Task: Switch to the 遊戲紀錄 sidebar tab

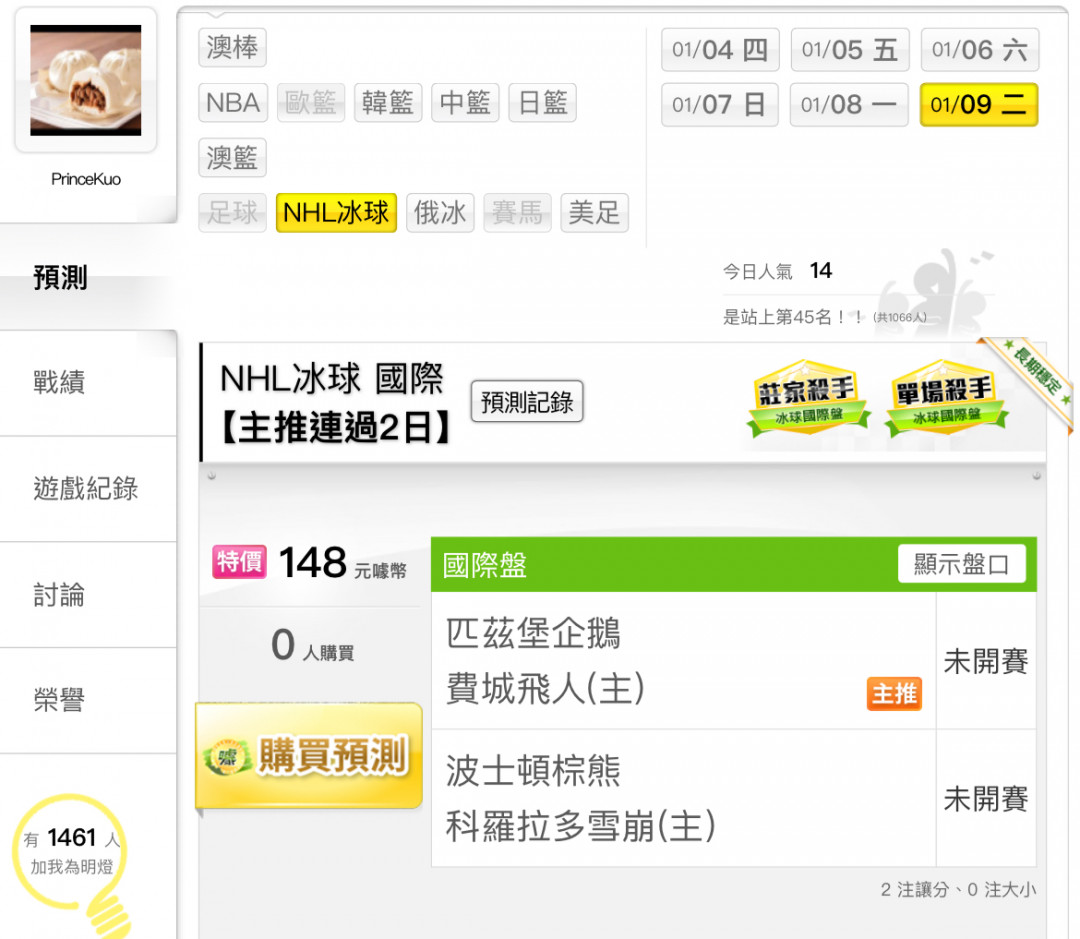Action: 88,488
